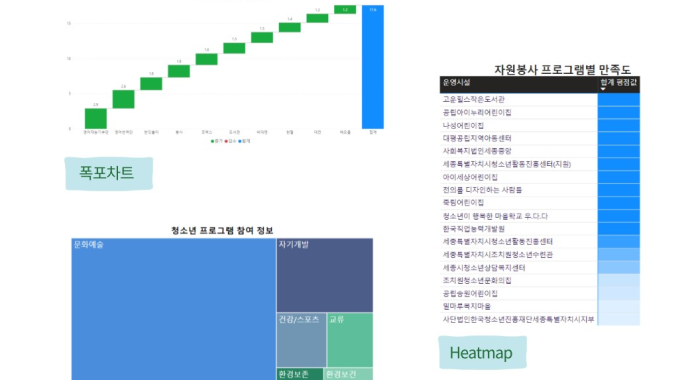Click the green waterfall bar labeled 1.4
Image resolution: width=690 pixels, height=380 pixels.
[x=290, y=27]
